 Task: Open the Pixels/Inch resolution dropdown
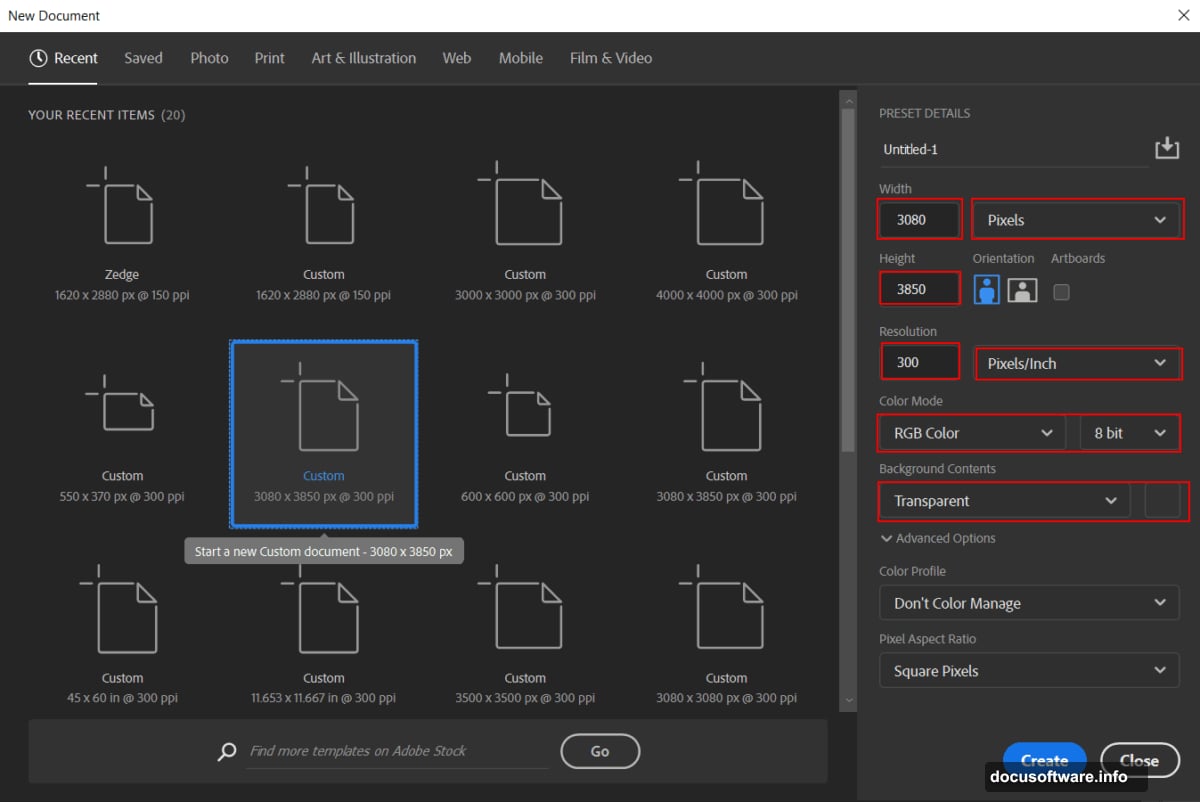click(1078, 363)
